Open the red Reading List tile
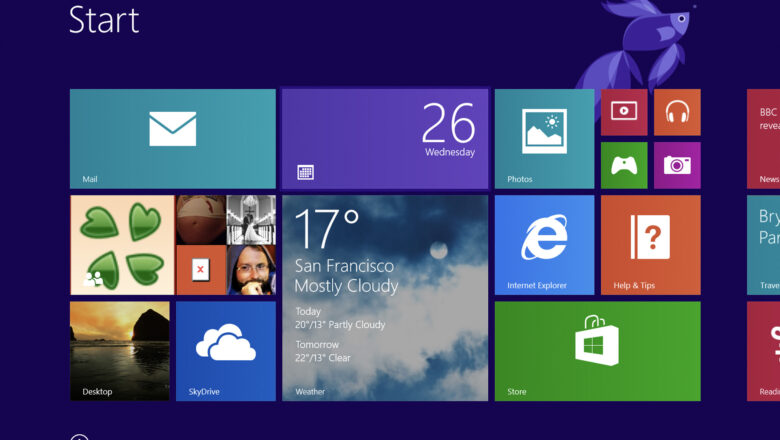This screenshot has height=440, width=780. point(764,350)
